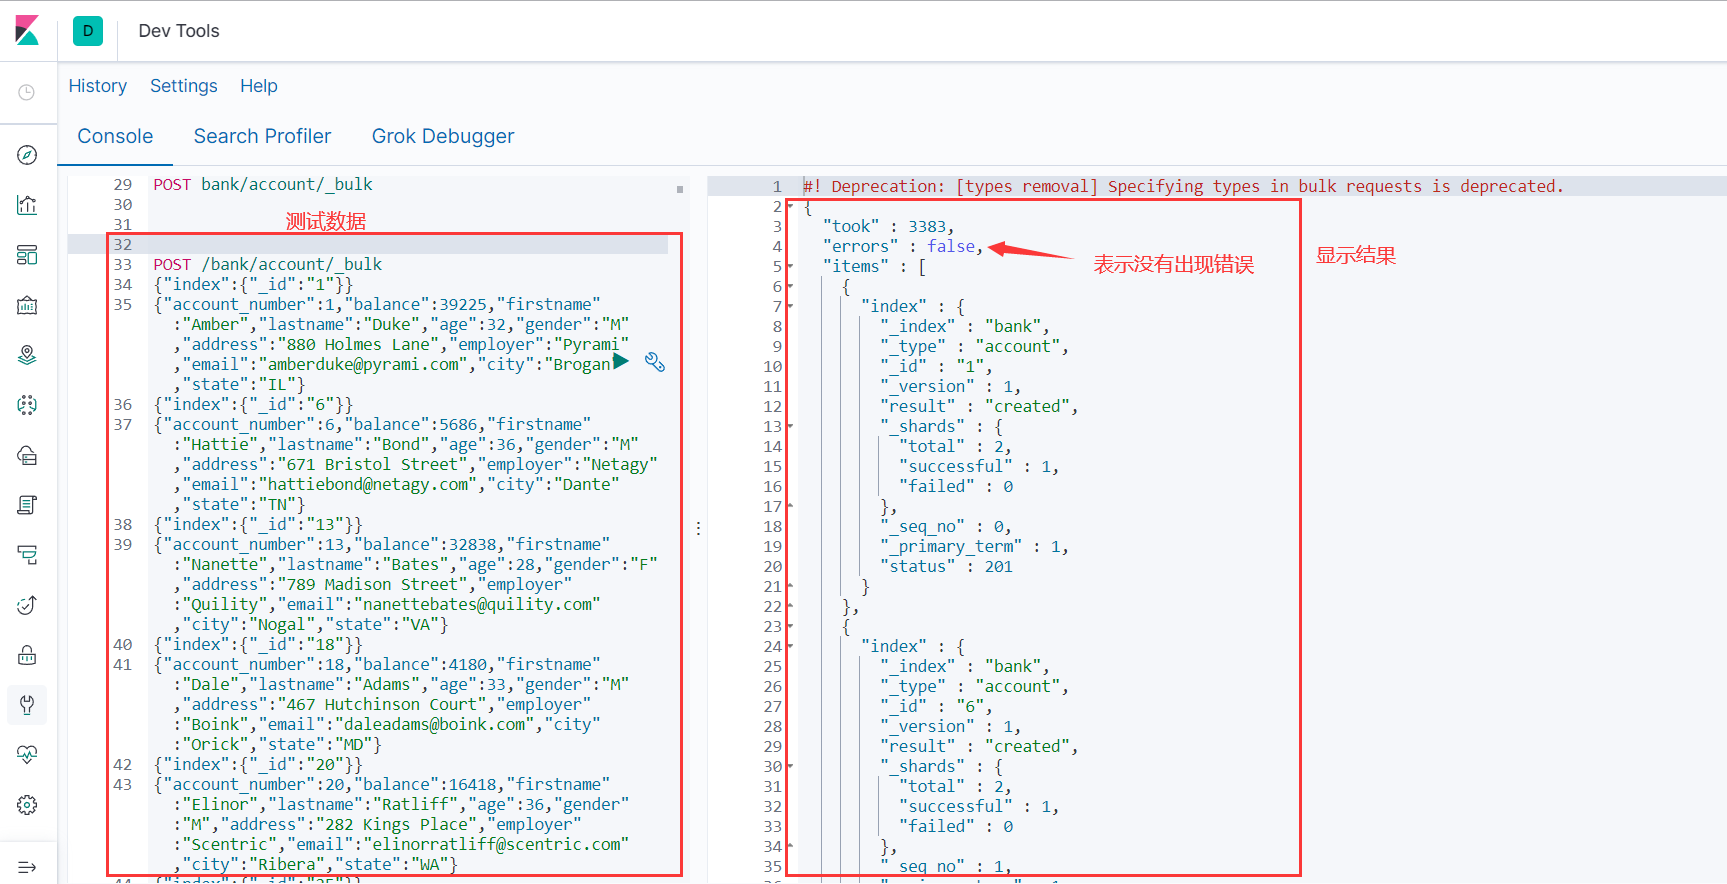
Task: Click the line {"index":{"_id":"1"}}
Action: pyautogui.click(x=253, y=284)
